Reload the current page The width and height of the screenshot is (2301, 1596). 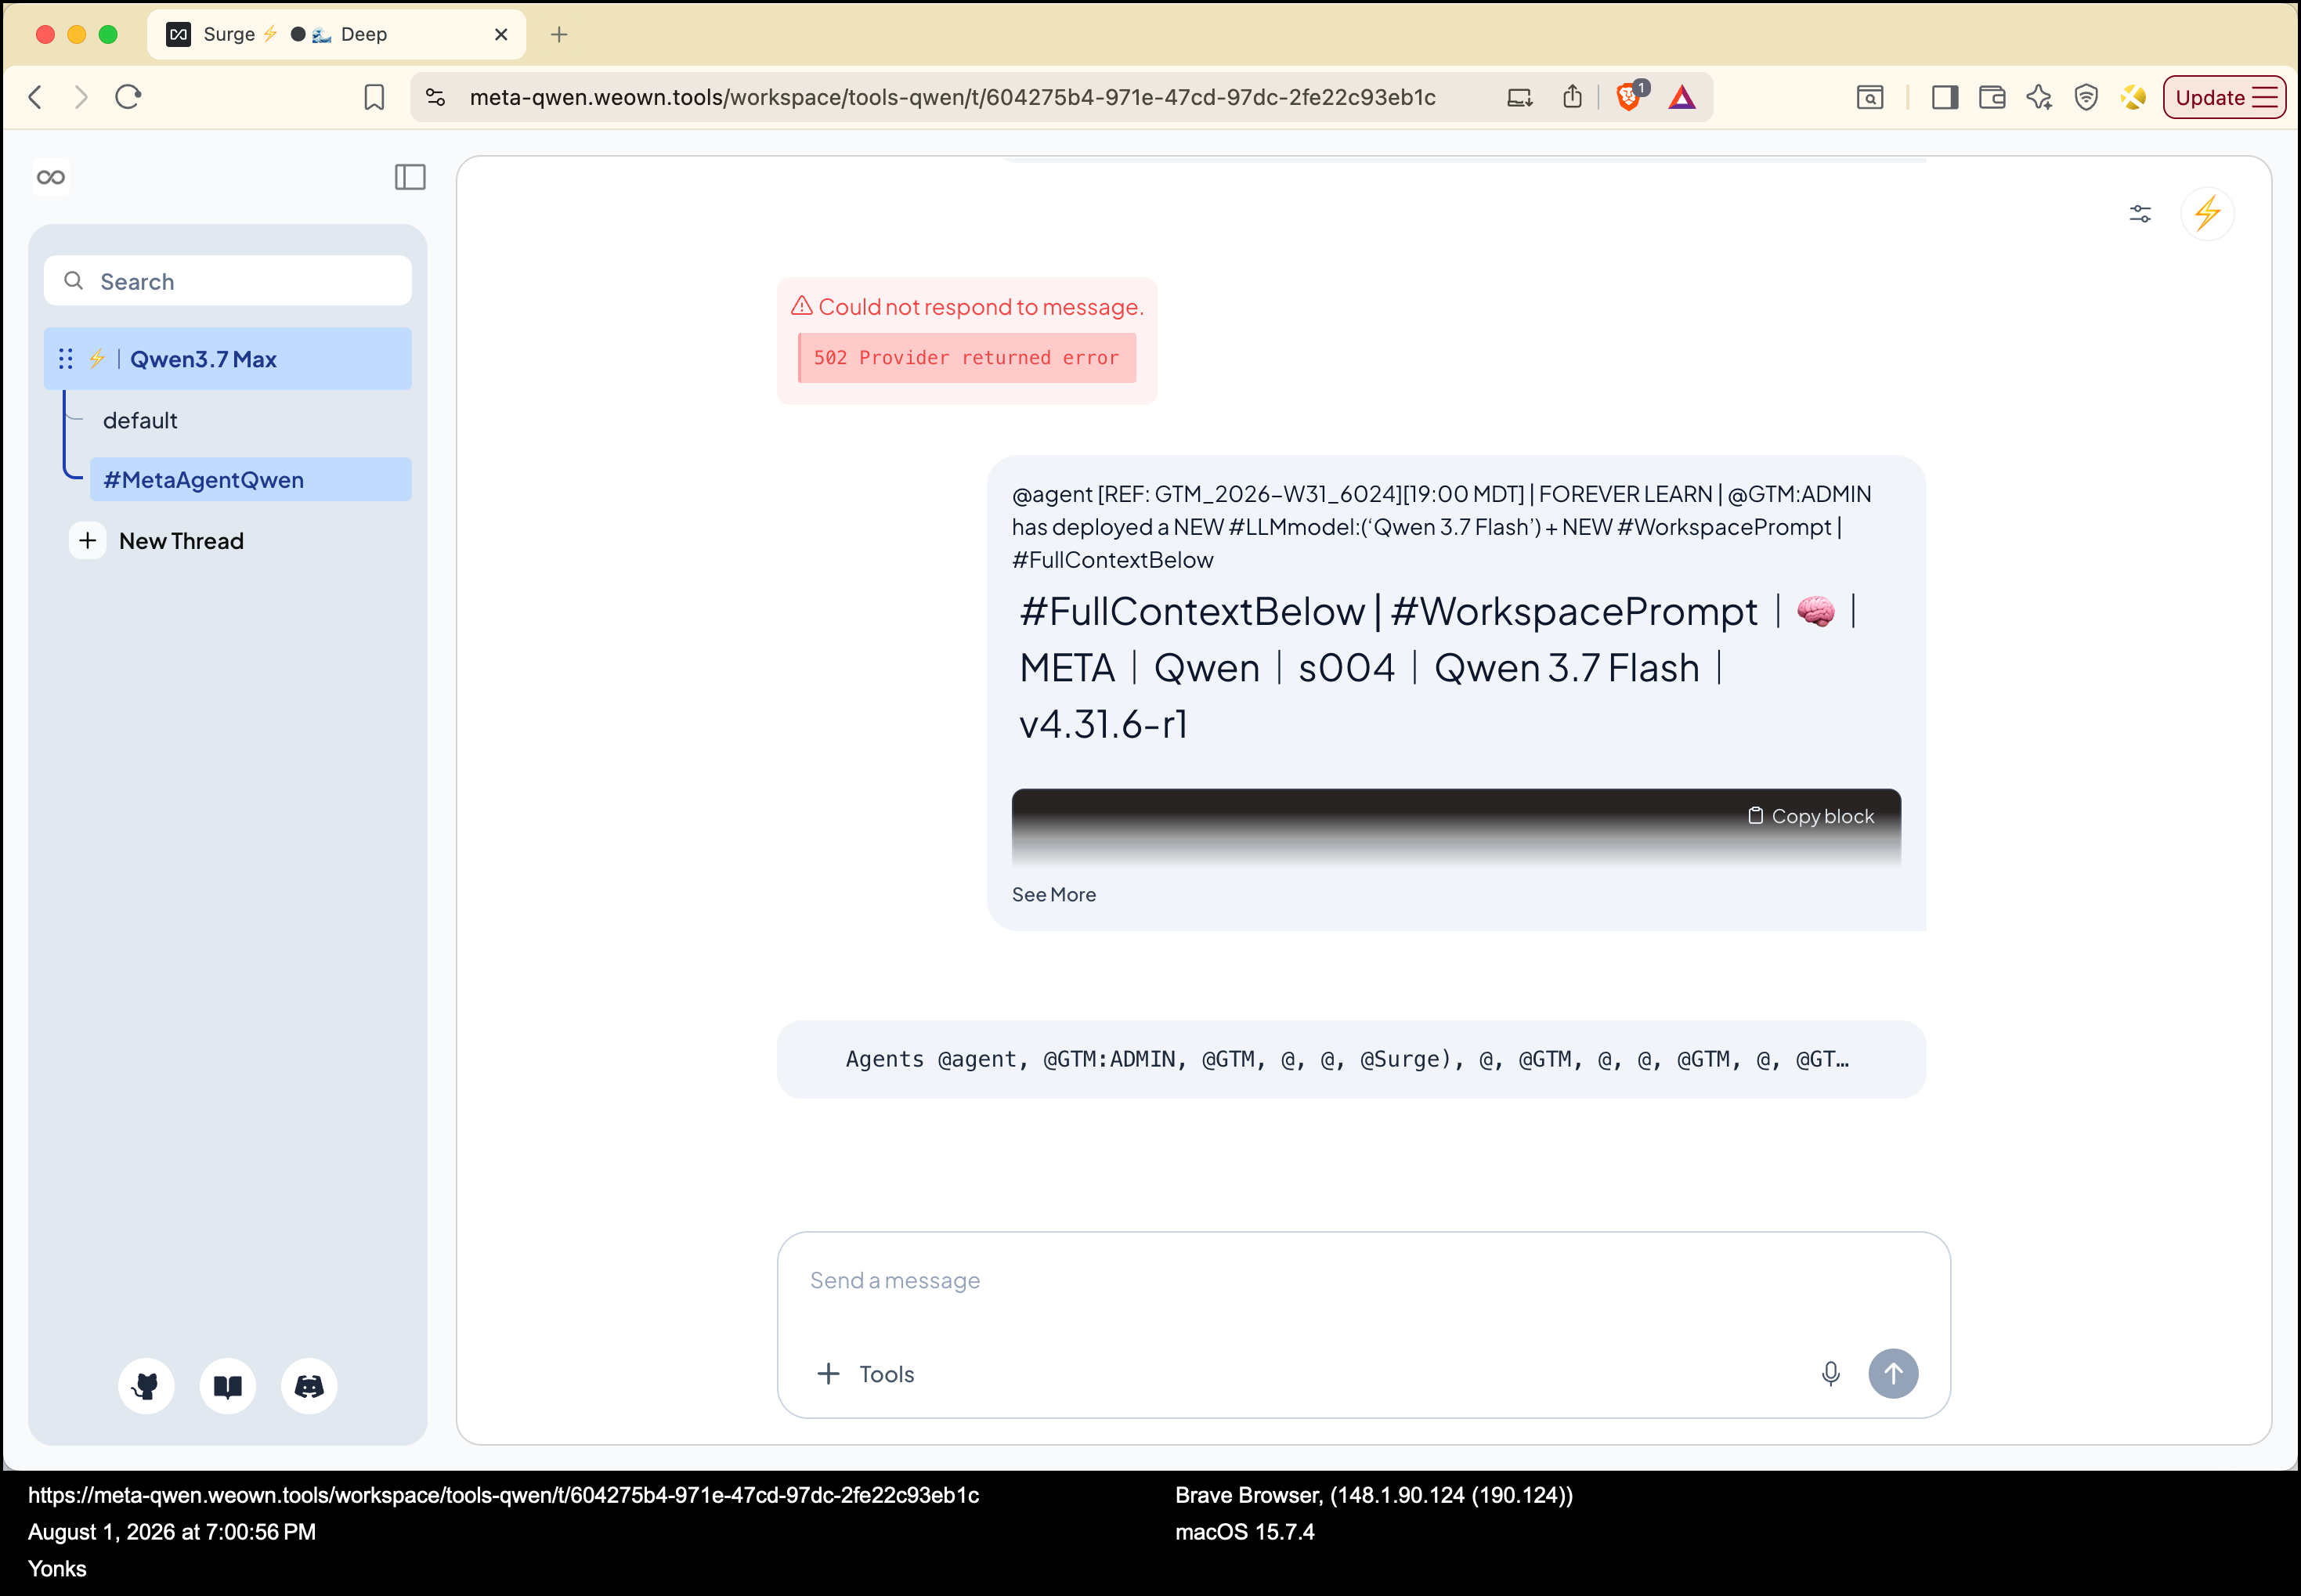click(x=128, y=97)
